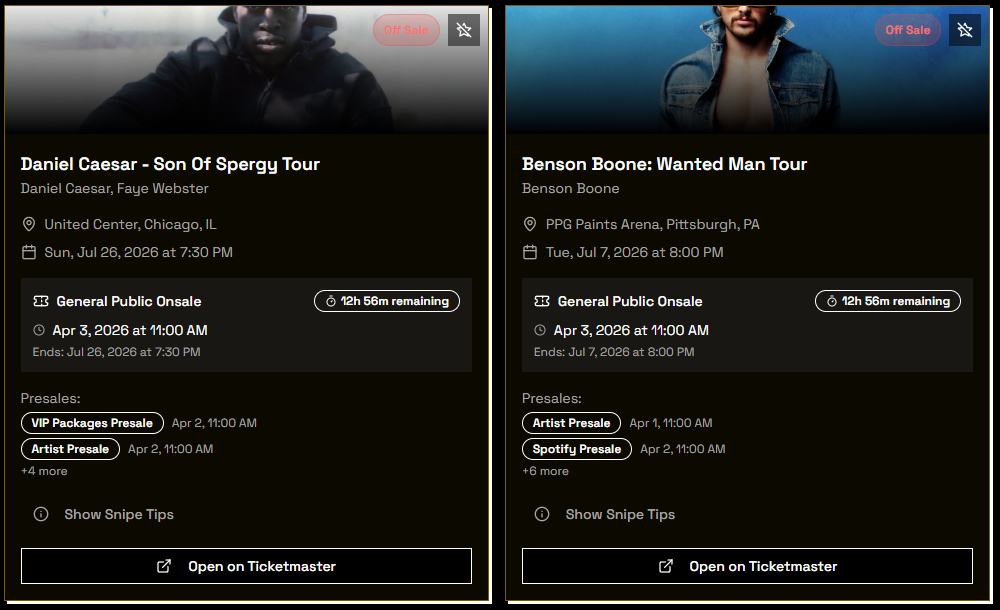Click the calendar icon beside Sun, Jul 26 date
The image size is (1000, 610).
pos(29,252)
